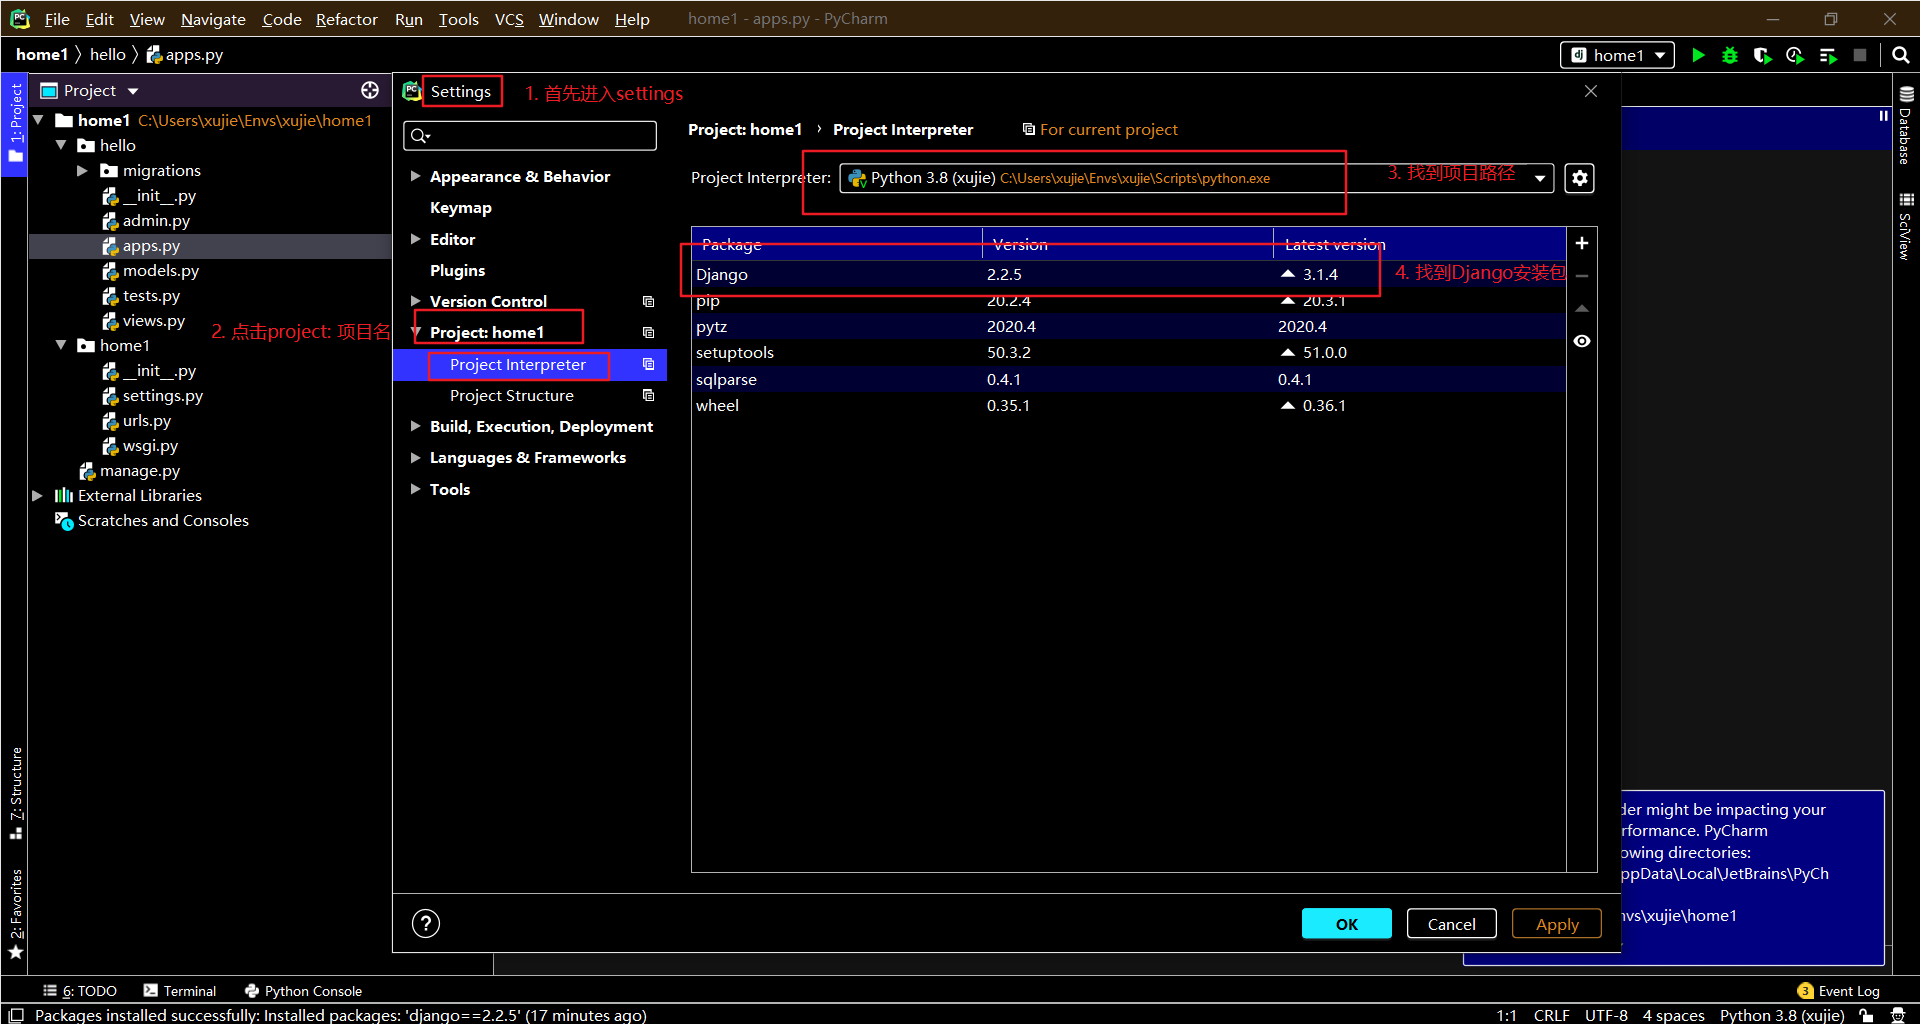
Task: Click CRLF line separator in status bar
Action: pos(1551,1015)
